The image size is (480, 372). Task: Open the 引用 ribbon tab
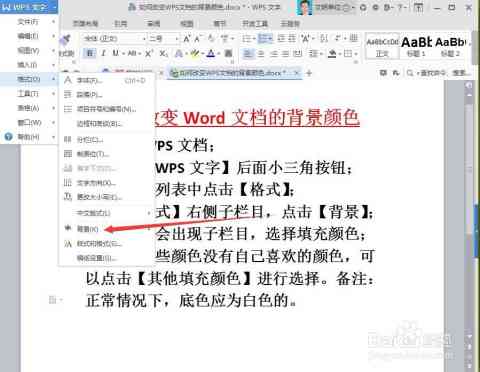(120, 24)
